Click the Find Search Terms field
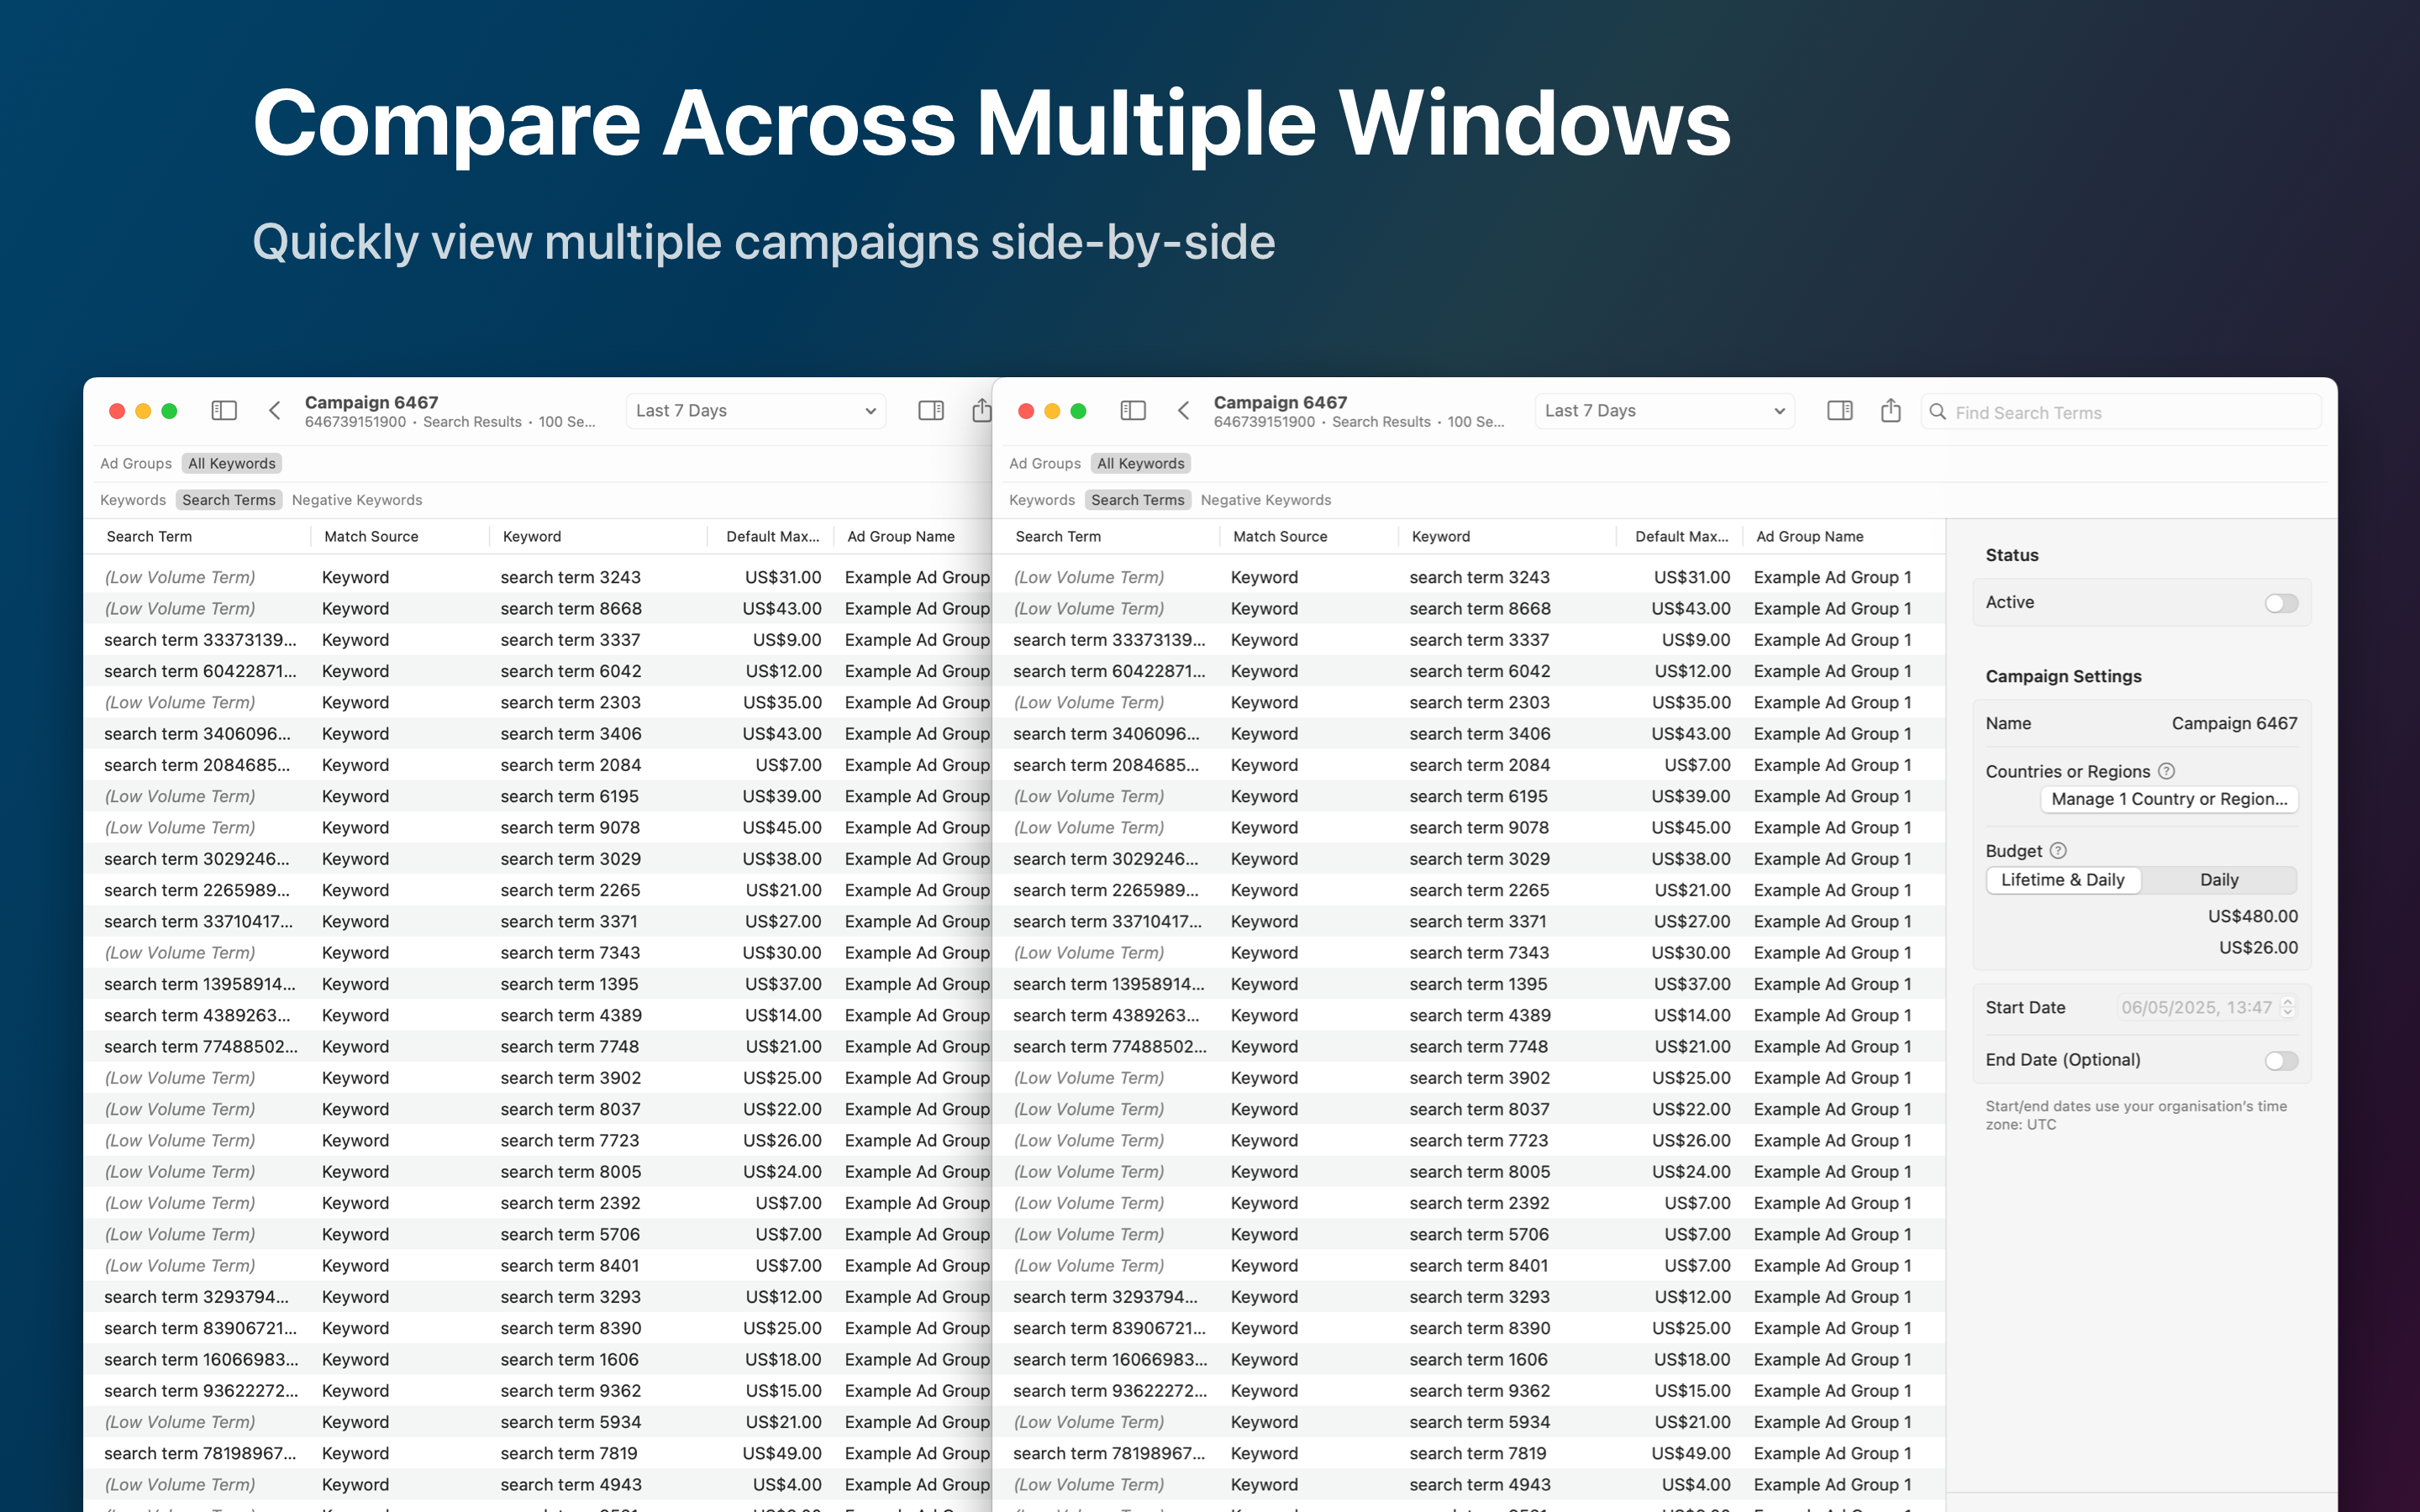This screenshot has width=2420, height=1512. [2122, 412]
